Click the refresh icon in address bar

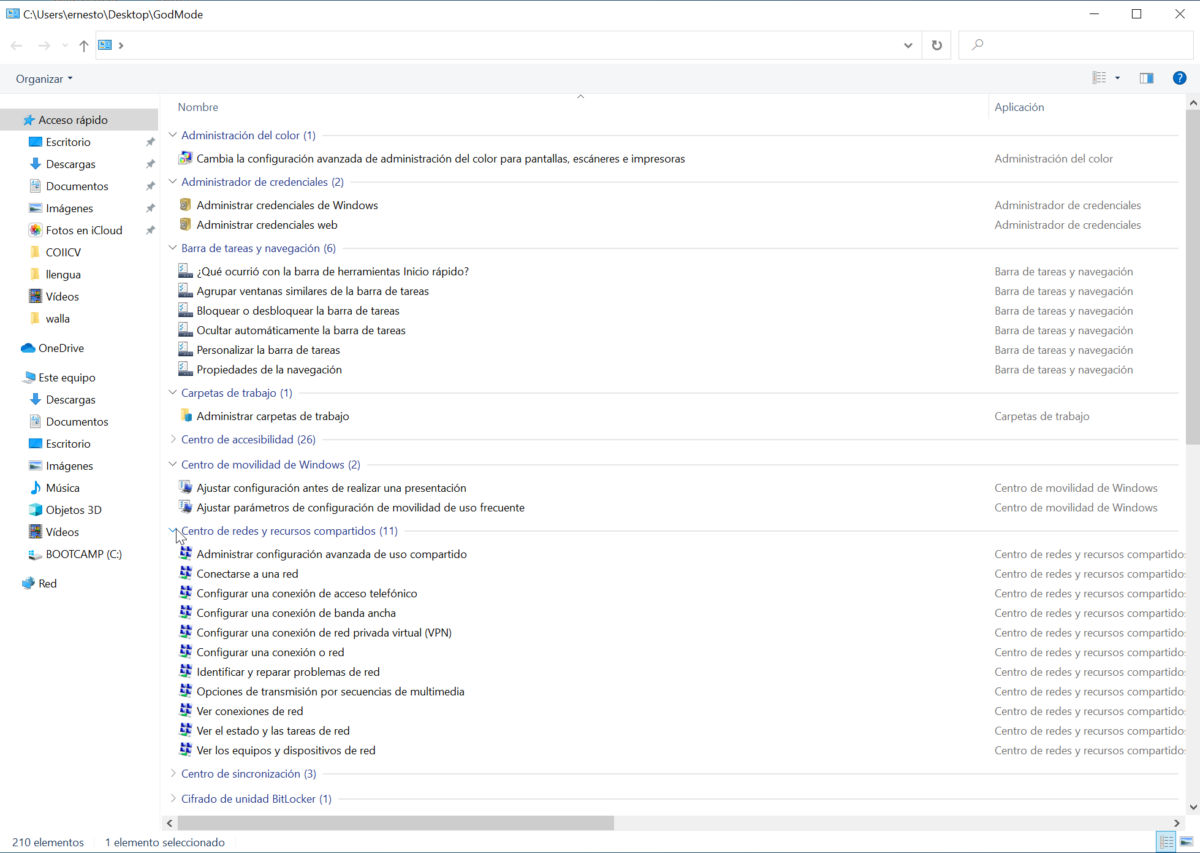click(x=936, y=45)
